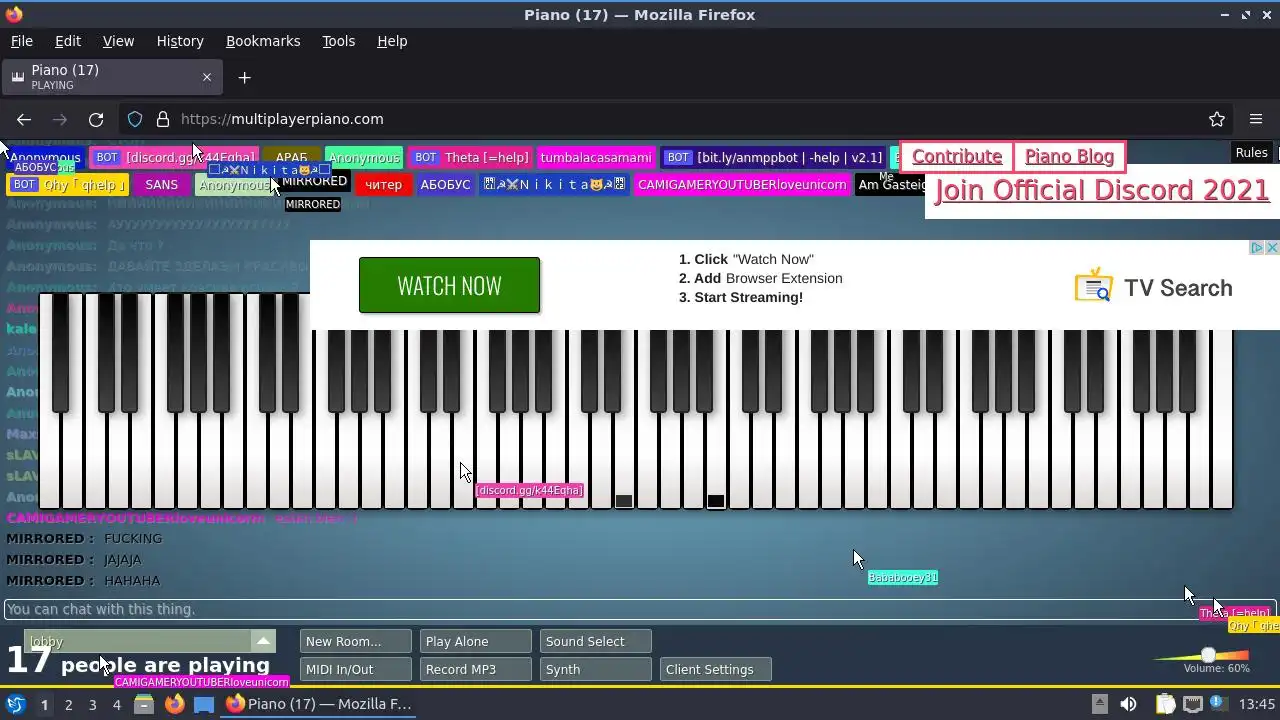
Task: Open MIDI In/Out settings
Action: (355, 669)
